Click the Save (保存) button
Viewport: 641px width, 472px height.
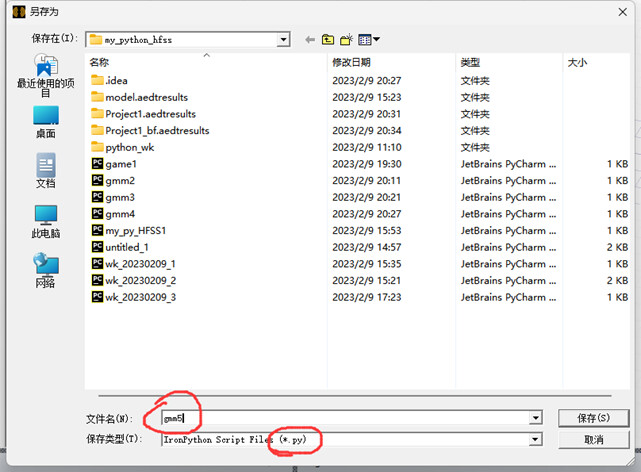pos(593,418)
